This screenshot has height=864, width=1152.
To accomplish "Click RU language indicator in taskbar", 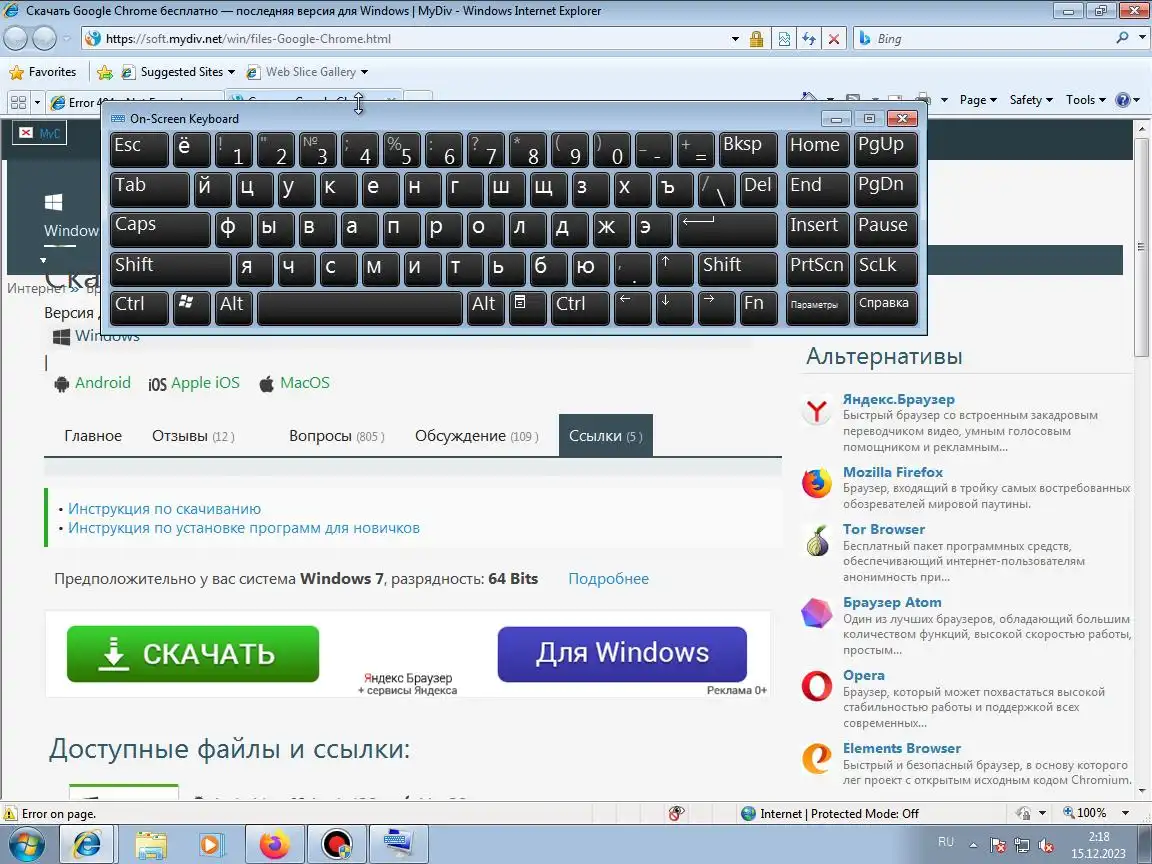I will [x=946, y=842].
